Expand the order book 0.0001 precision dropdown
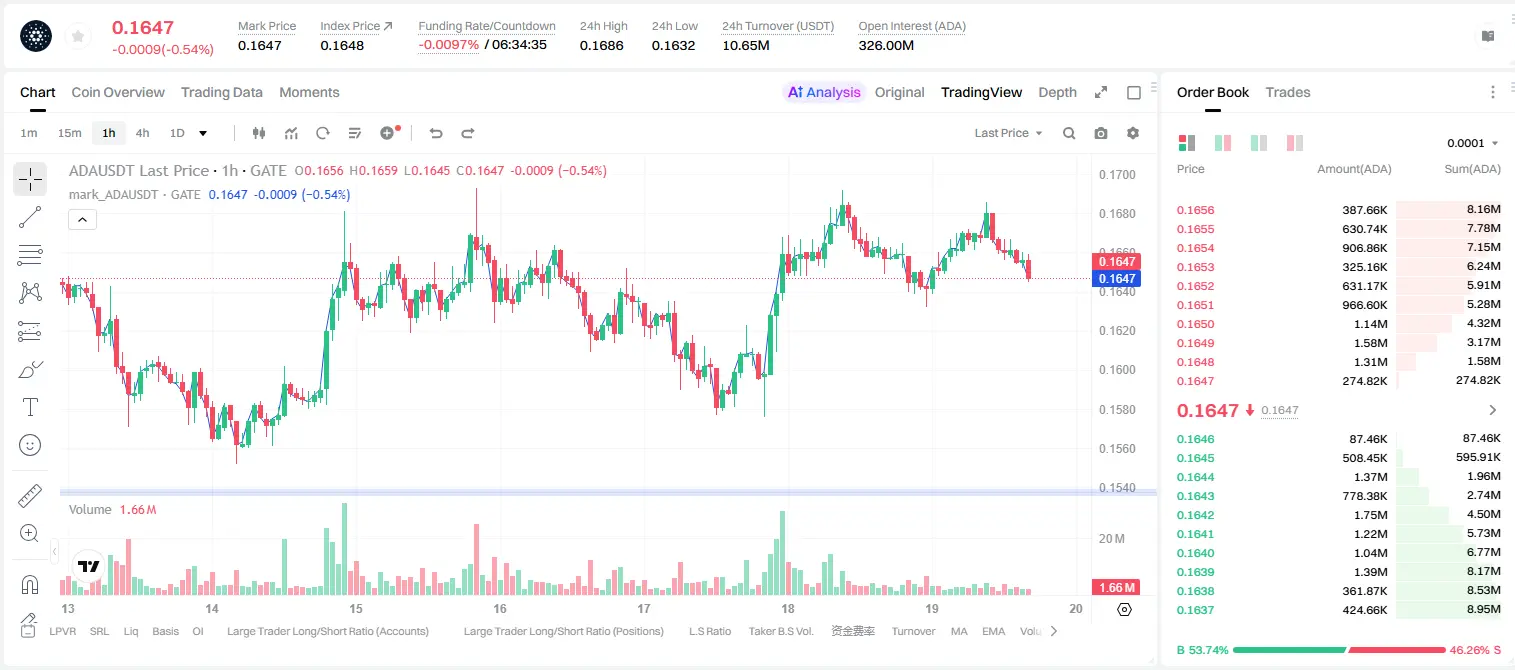 tap(1472, 143)
